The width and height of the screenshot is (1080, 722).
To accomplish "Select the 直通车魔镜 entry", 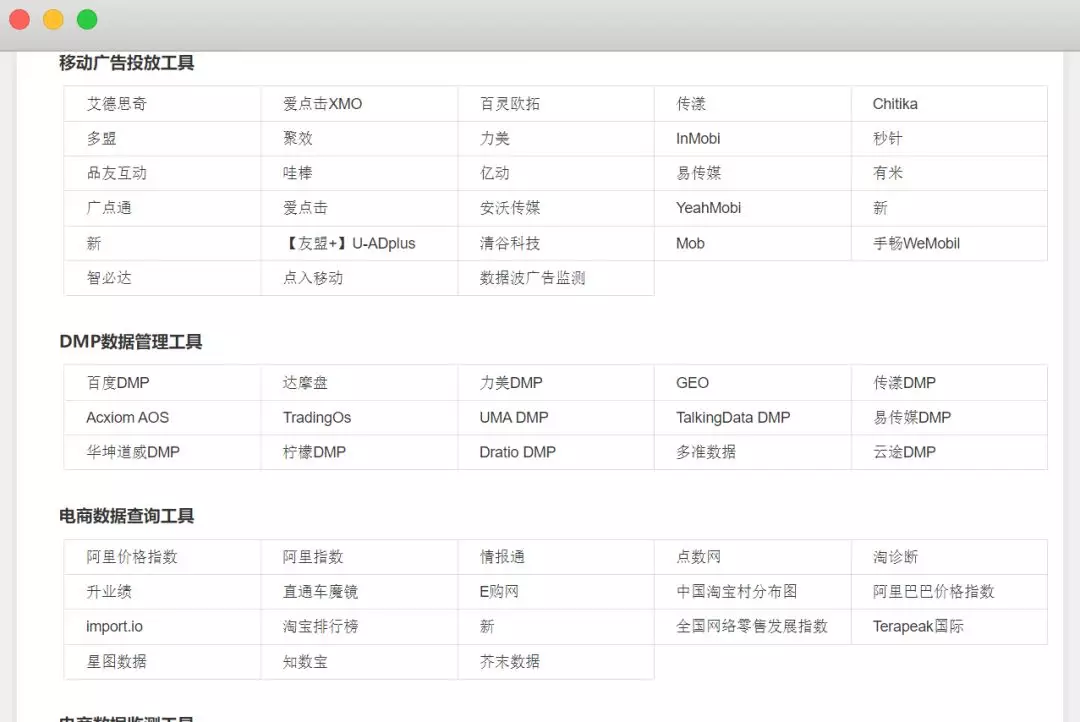I will pos(320,592).
